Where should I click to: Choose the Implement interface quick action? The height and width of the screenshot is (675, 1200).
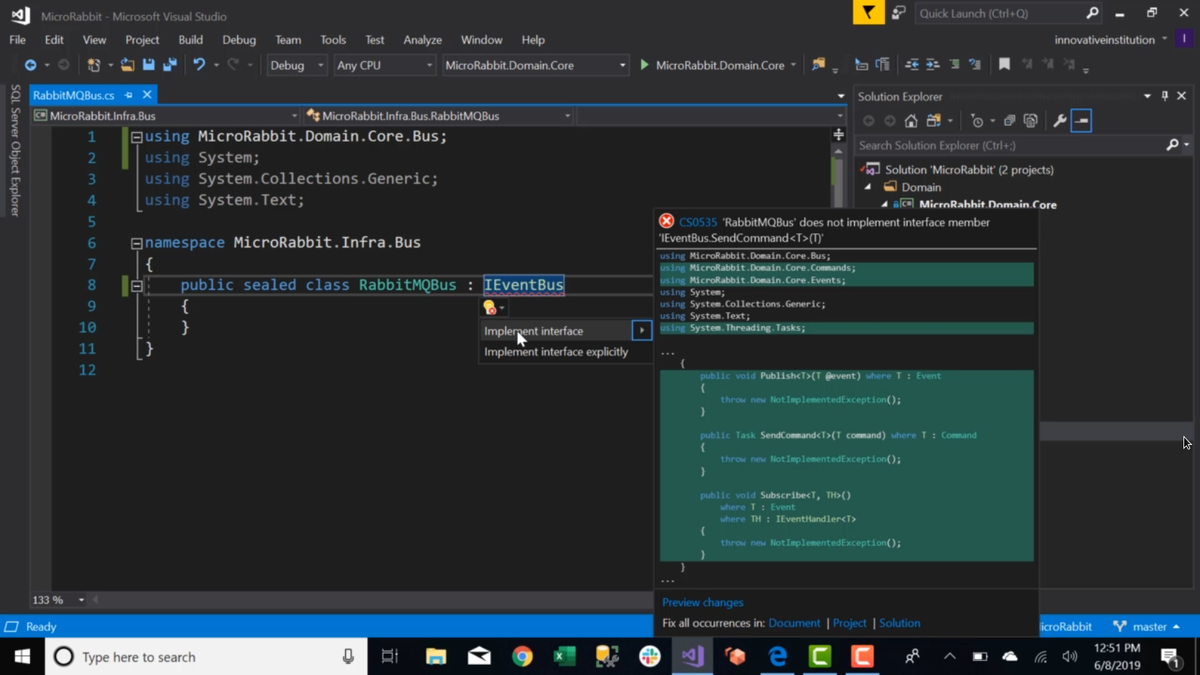556,331
